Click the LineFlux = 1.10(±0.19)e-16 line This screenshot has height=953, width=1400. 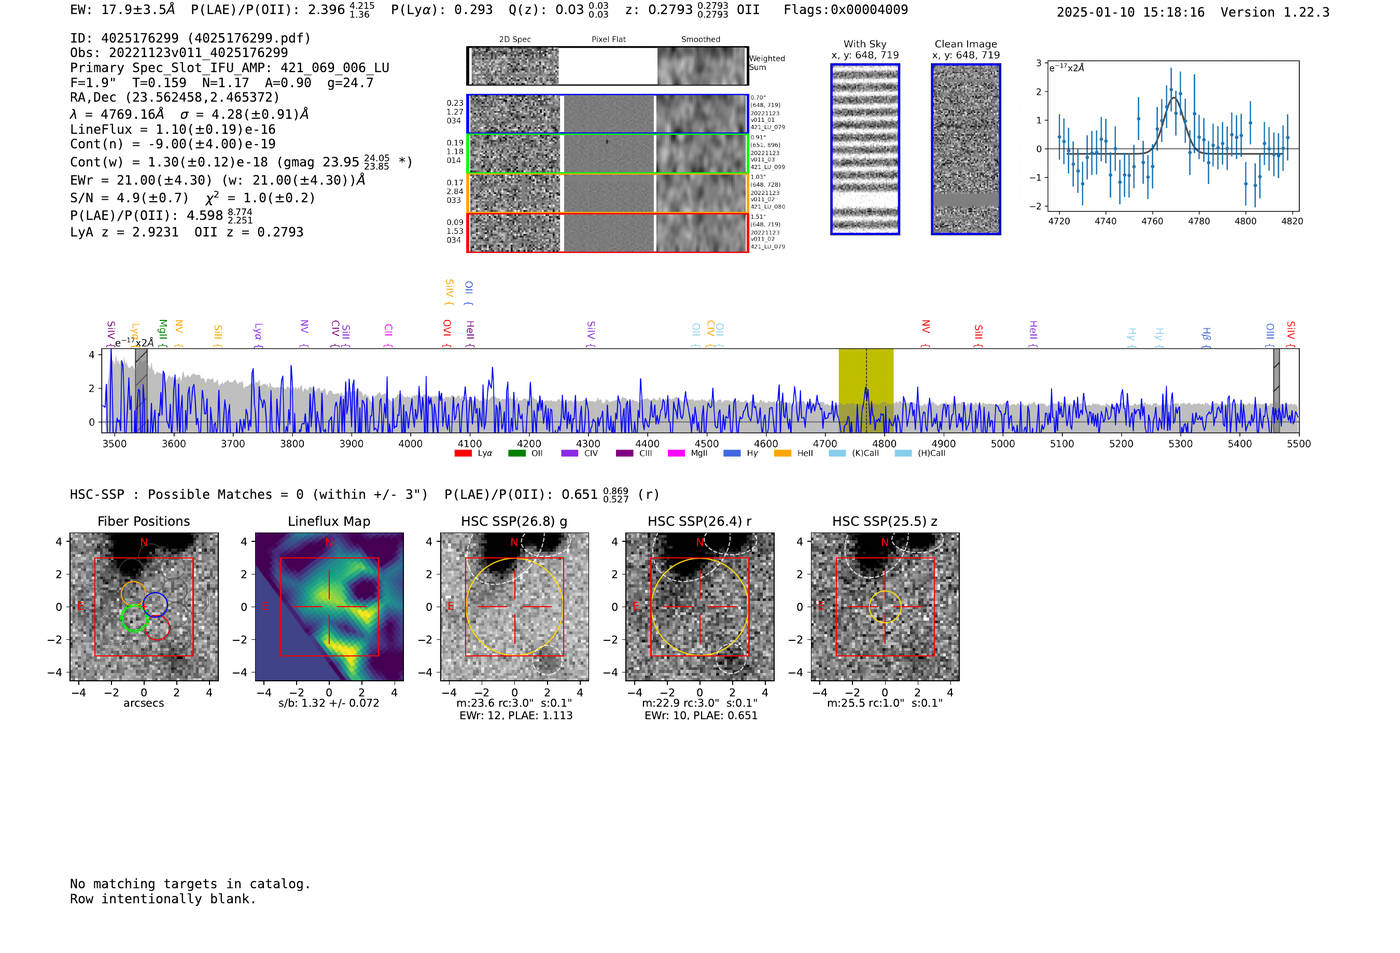pyautogui.click(x=173, y=129)
